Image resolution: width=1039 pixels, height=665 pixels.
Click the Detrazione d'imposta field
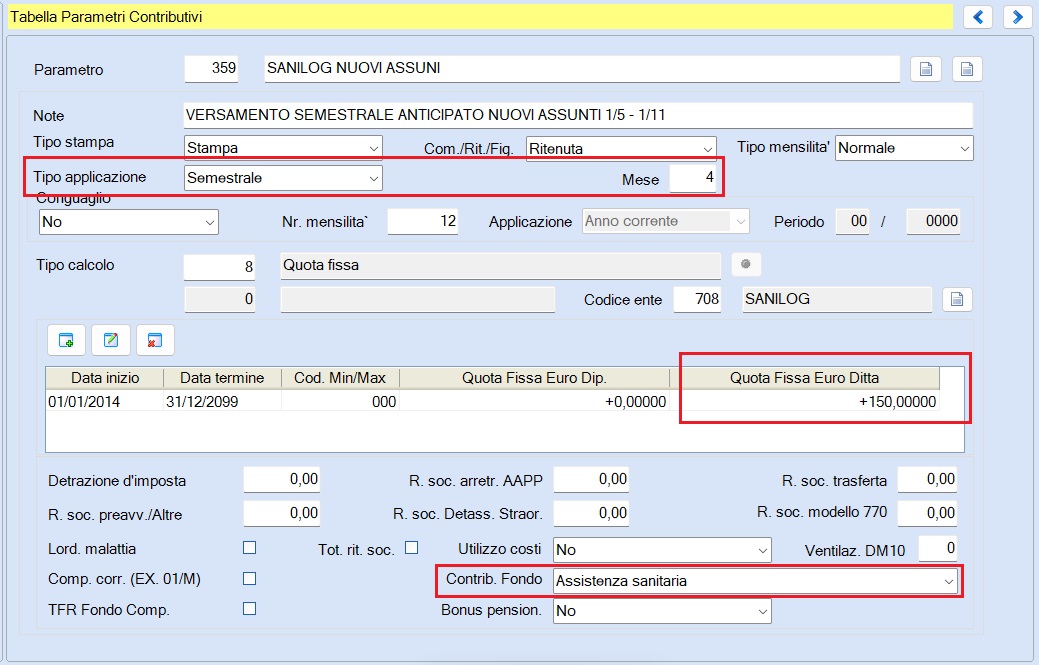coord(282,480)
